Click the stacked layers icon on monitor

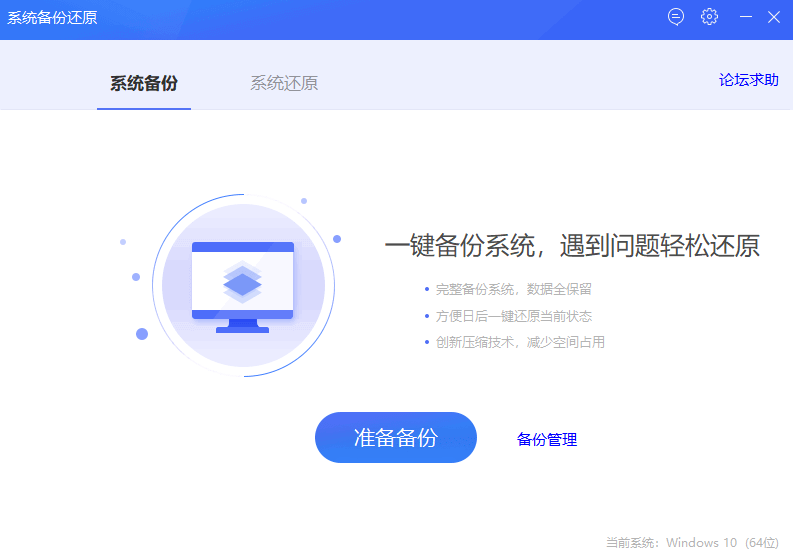243,282
